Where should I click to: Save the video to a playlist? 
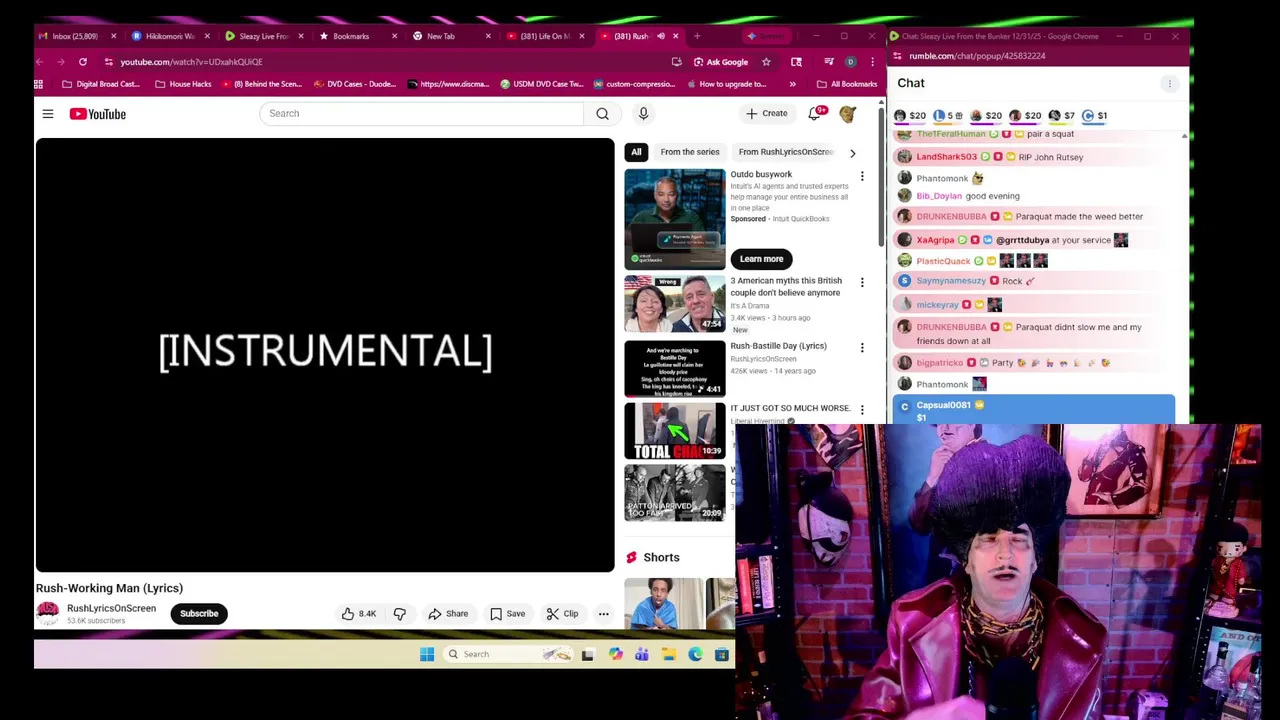pyautogui.click(x=507, y=614)
